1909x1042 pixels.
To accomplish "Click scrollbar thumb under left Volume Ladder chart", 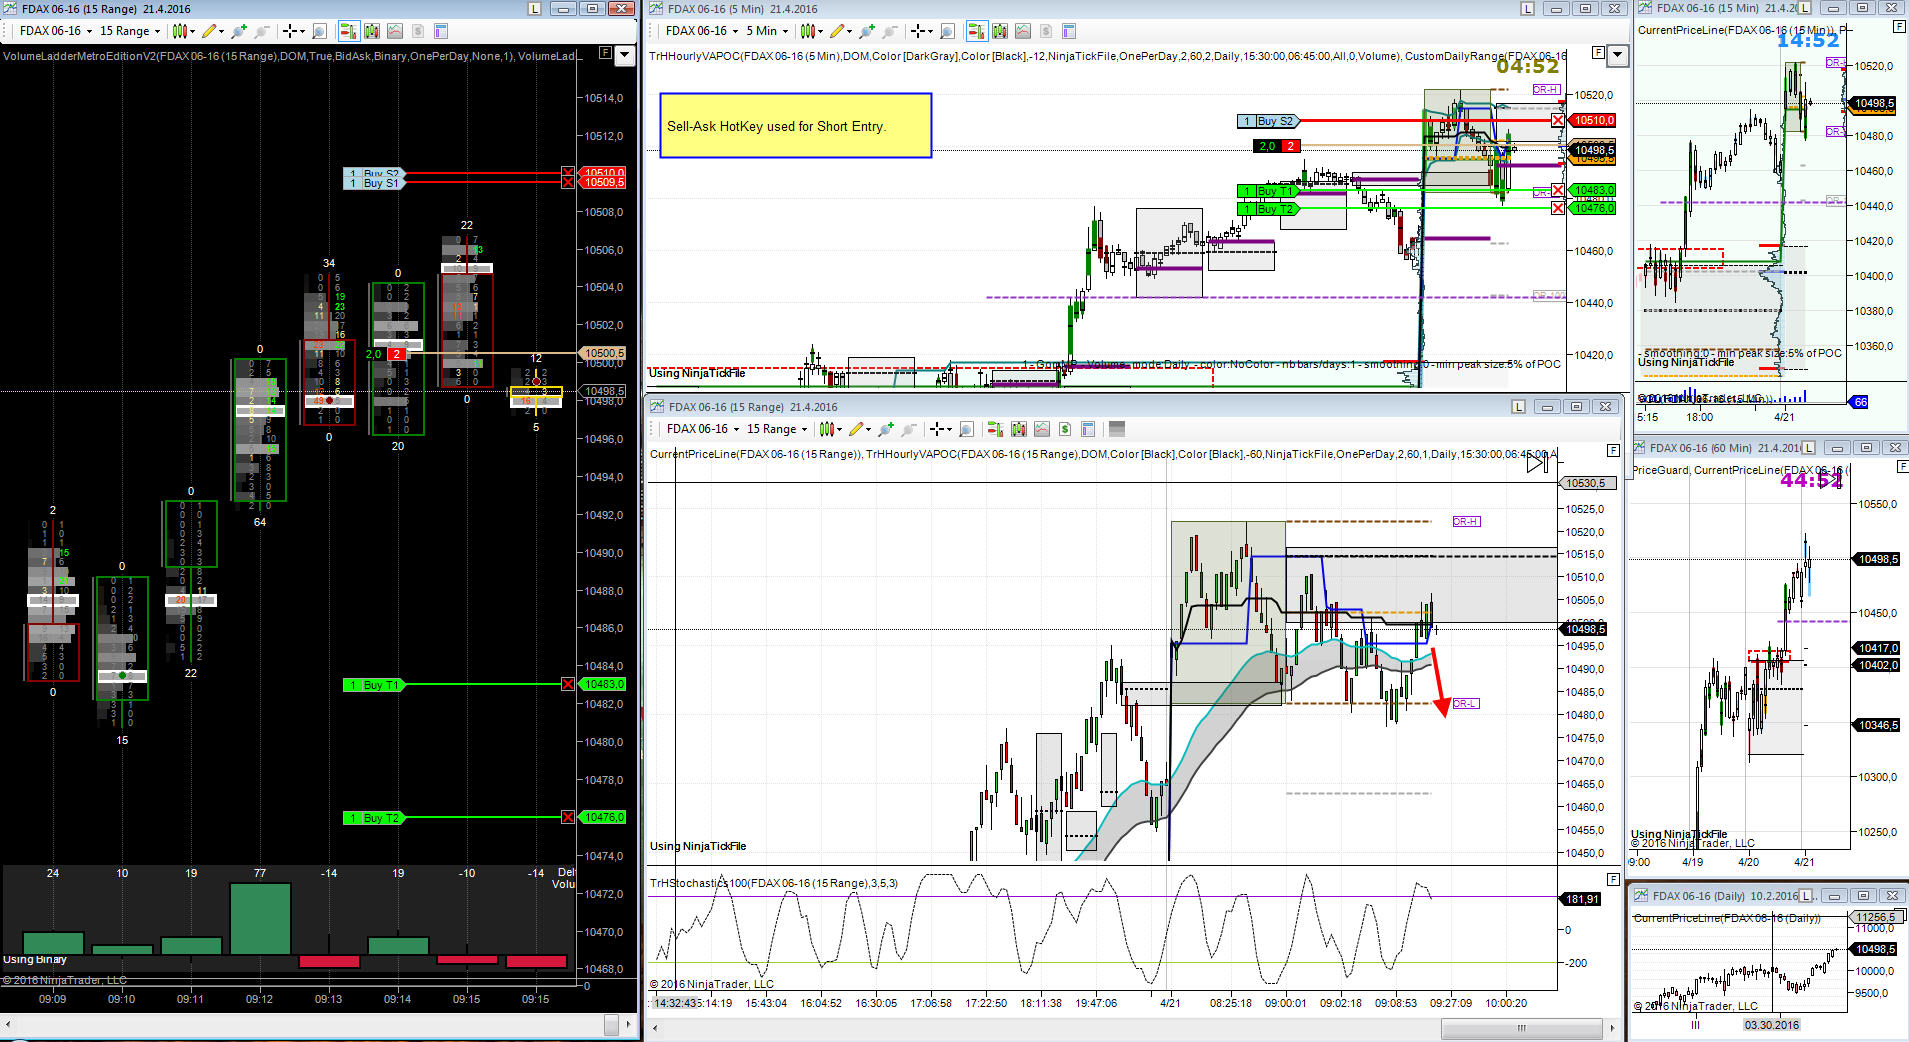I will point(612,1025).
